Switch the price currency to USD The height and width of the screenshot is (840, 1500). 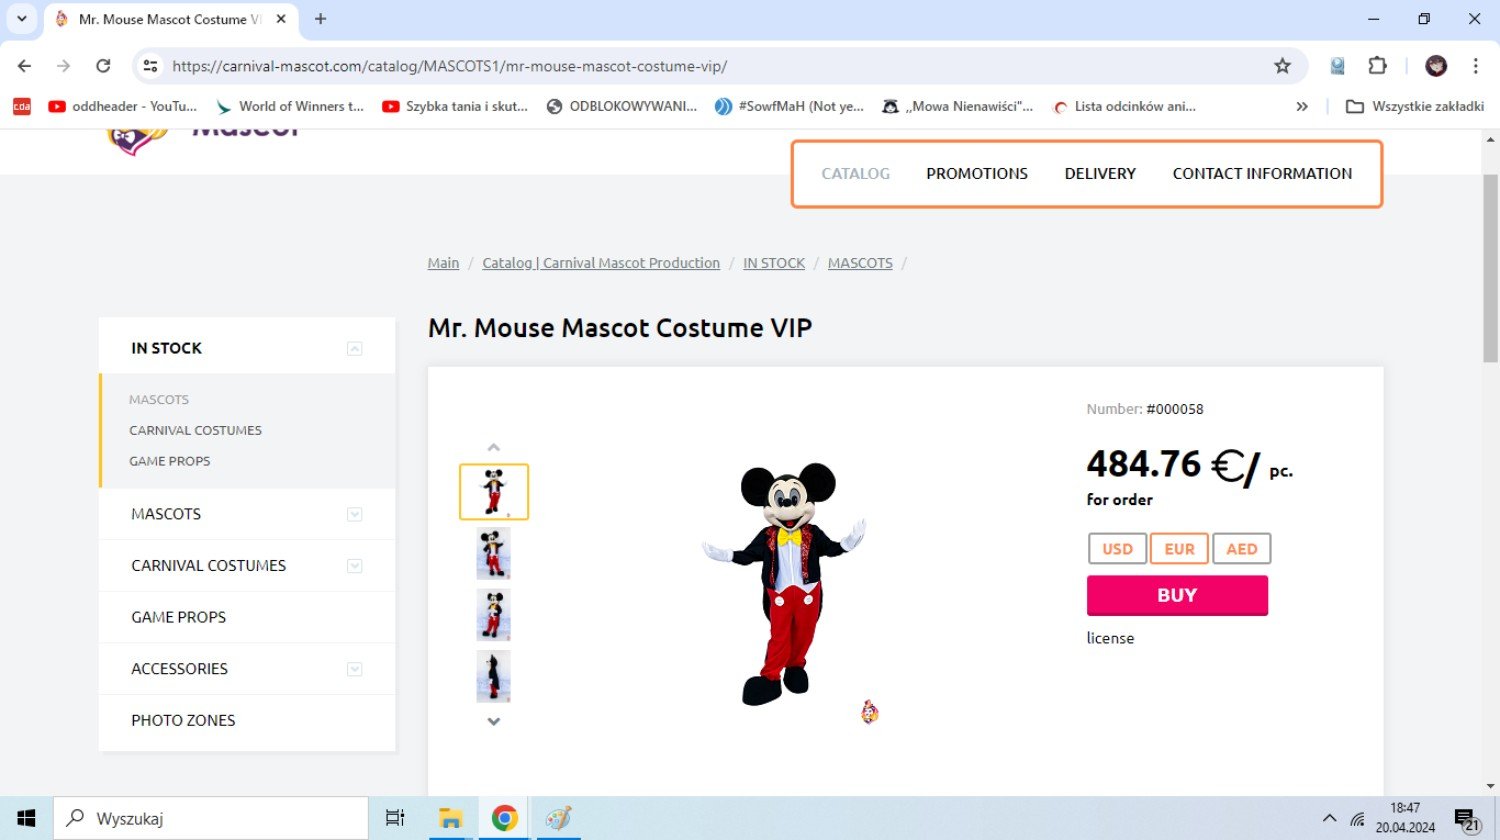1117,549
